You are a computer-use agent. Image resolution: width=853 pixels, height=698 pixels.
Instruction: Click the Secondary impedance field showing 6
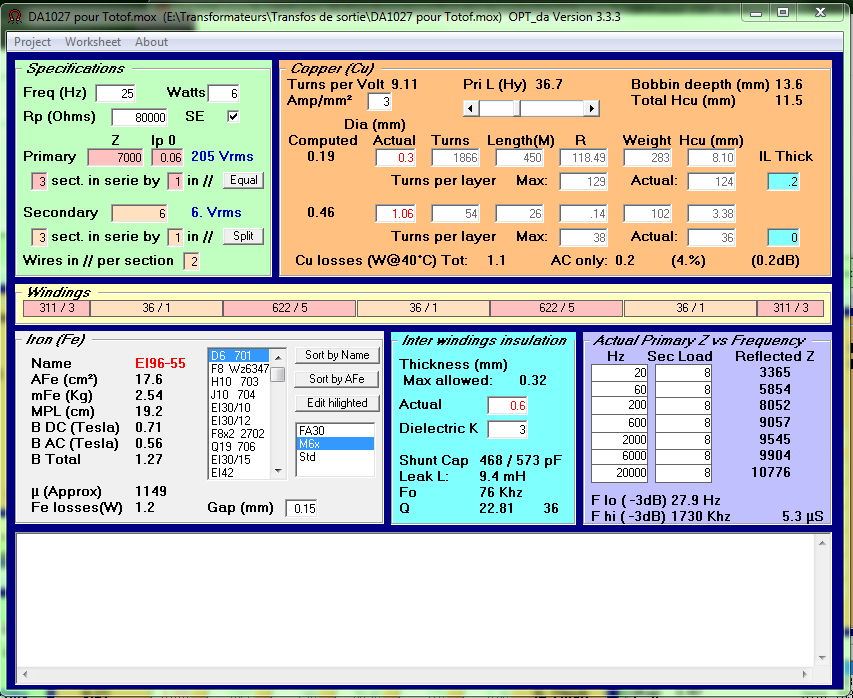[x=139, y=213]
